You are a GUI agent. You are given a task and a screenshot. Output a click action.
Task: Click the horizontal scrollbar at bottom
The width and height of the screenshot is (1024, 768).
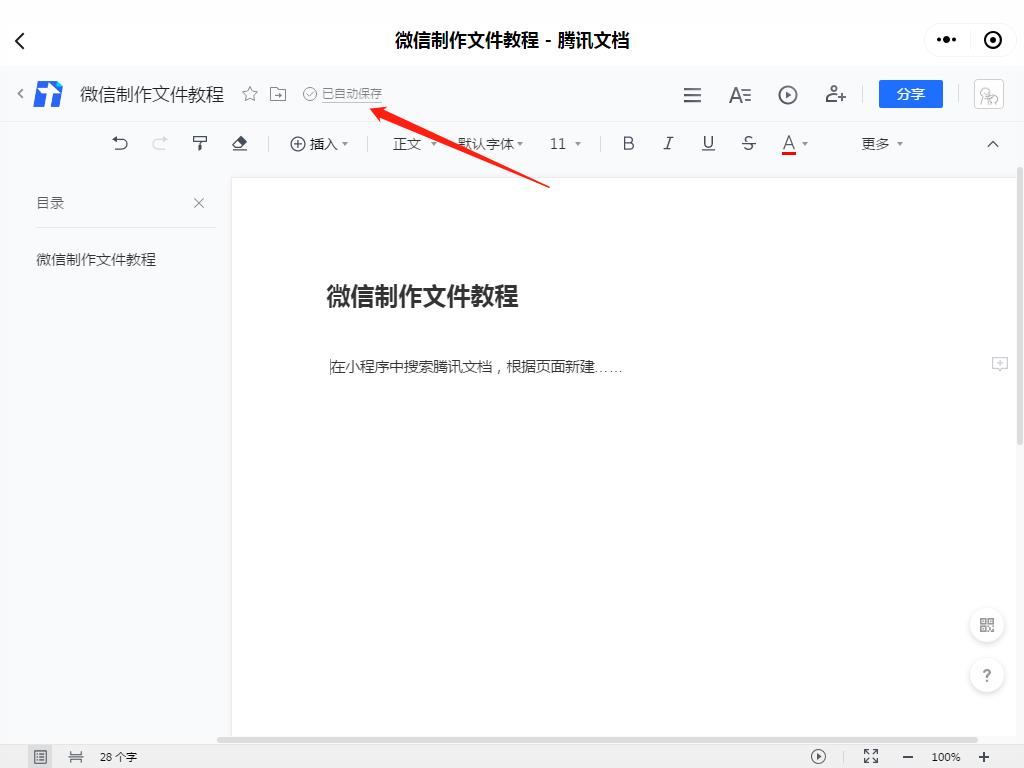point(597,740)
